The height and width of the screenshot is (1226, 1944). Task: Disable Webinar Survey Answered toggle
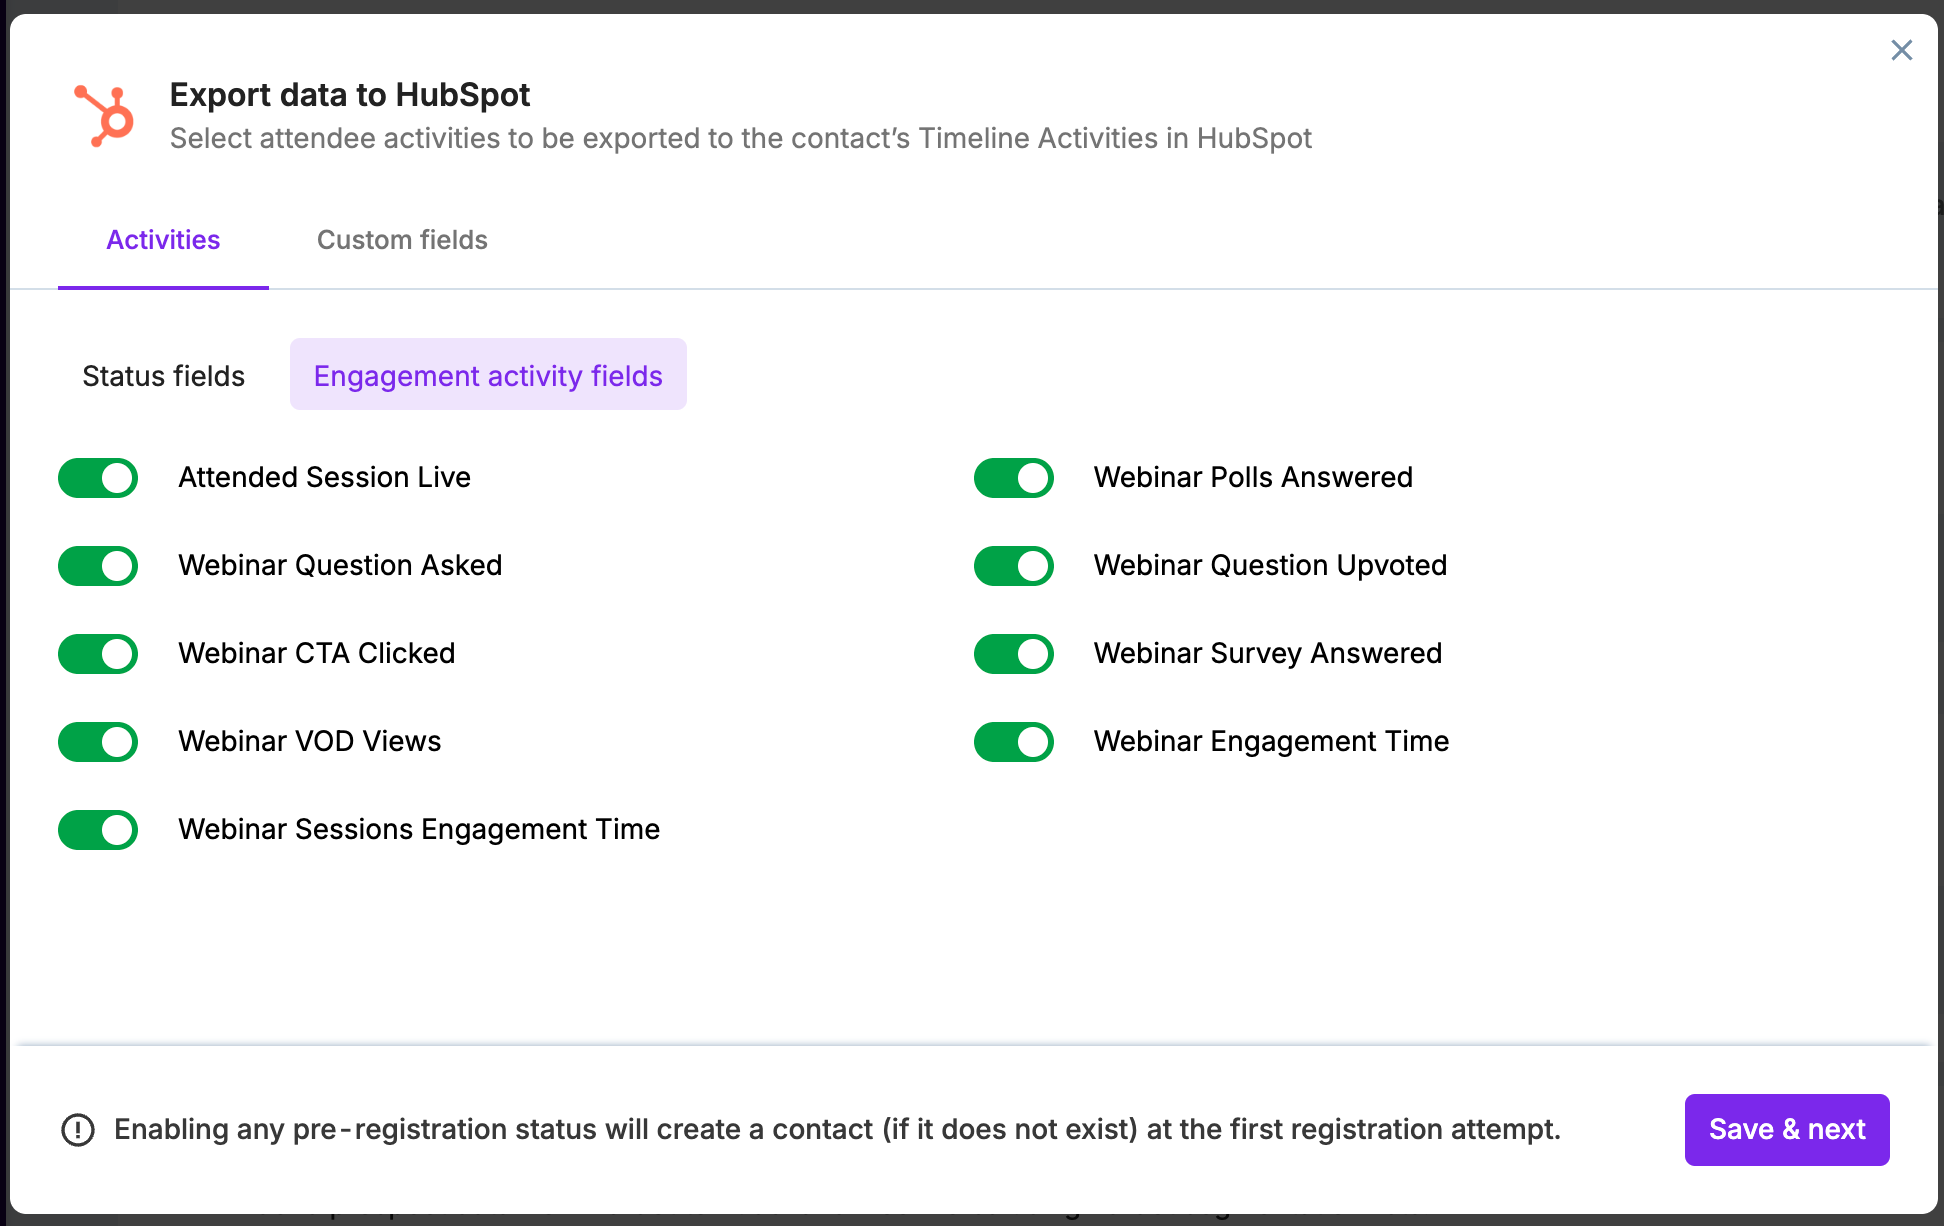point(1013,654)
